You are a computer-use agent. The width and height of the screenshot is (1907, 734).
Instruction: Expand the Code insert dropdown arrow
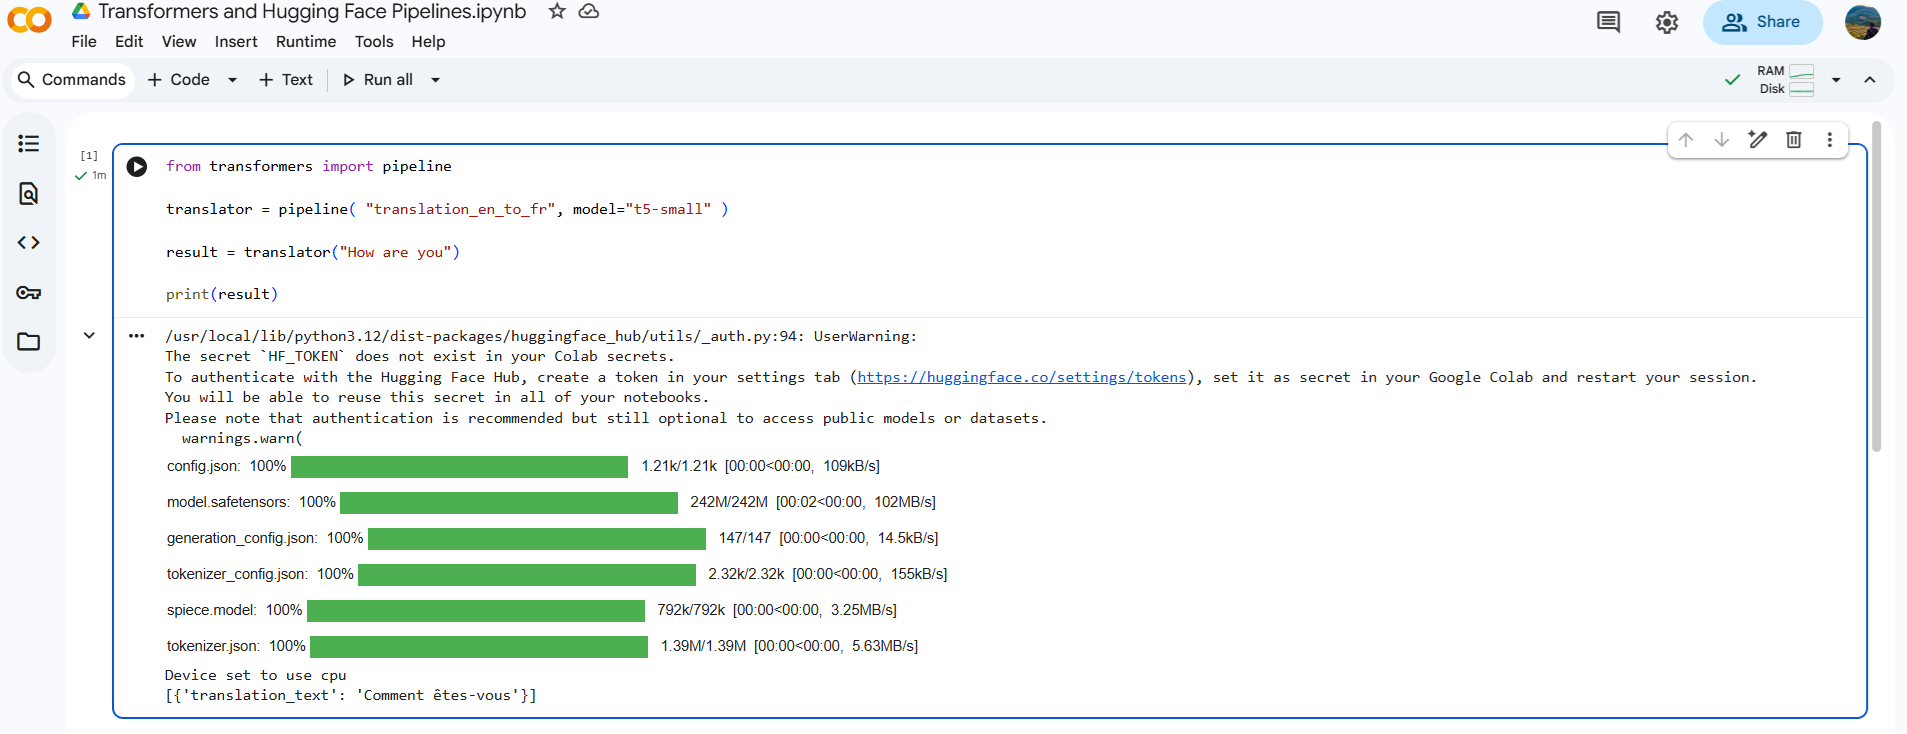(232, 80)
